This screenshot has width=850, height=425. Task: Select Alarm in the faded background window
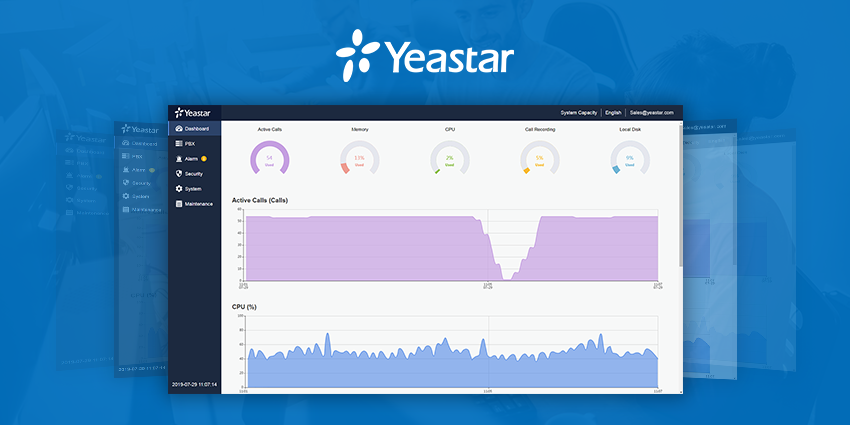pos(138,170)
